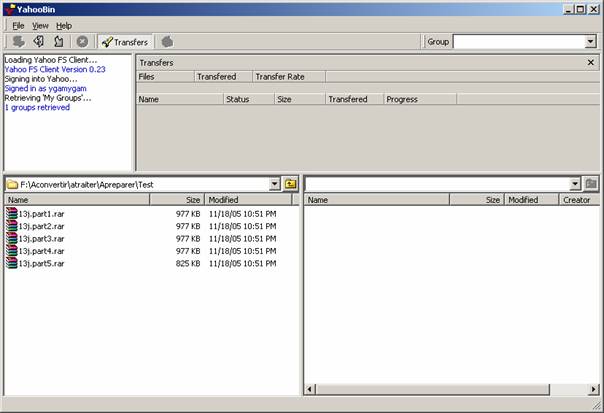Click the greyed-out connect icon in toolbar
604x413 pixels.
pyautogui.click(x=18, y=41)
